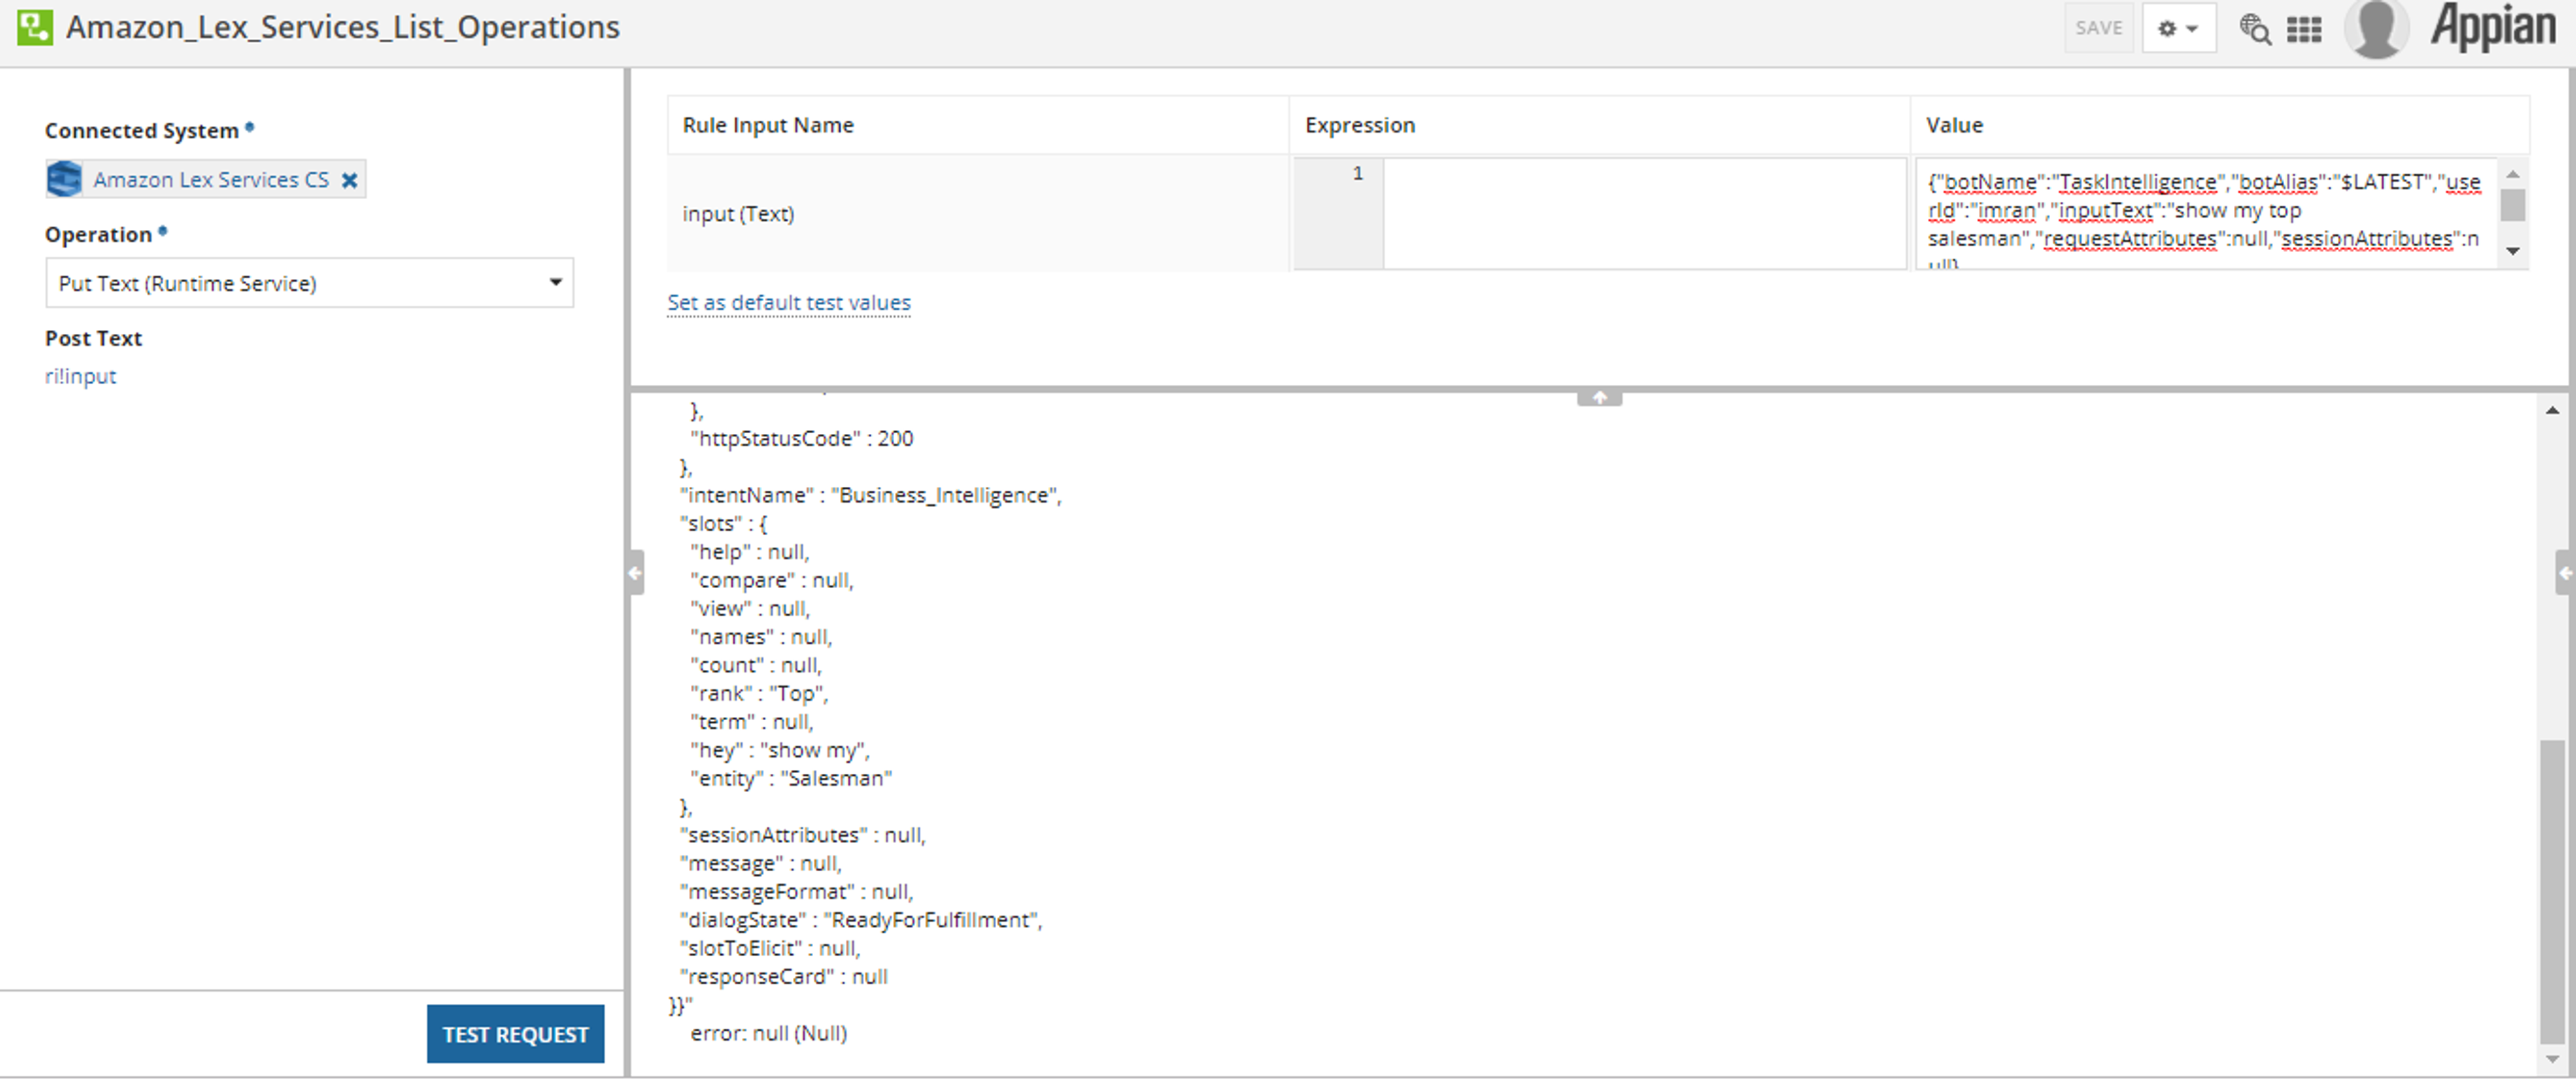
Task: Click the "slots" : { line
Action: coord(723,523)
